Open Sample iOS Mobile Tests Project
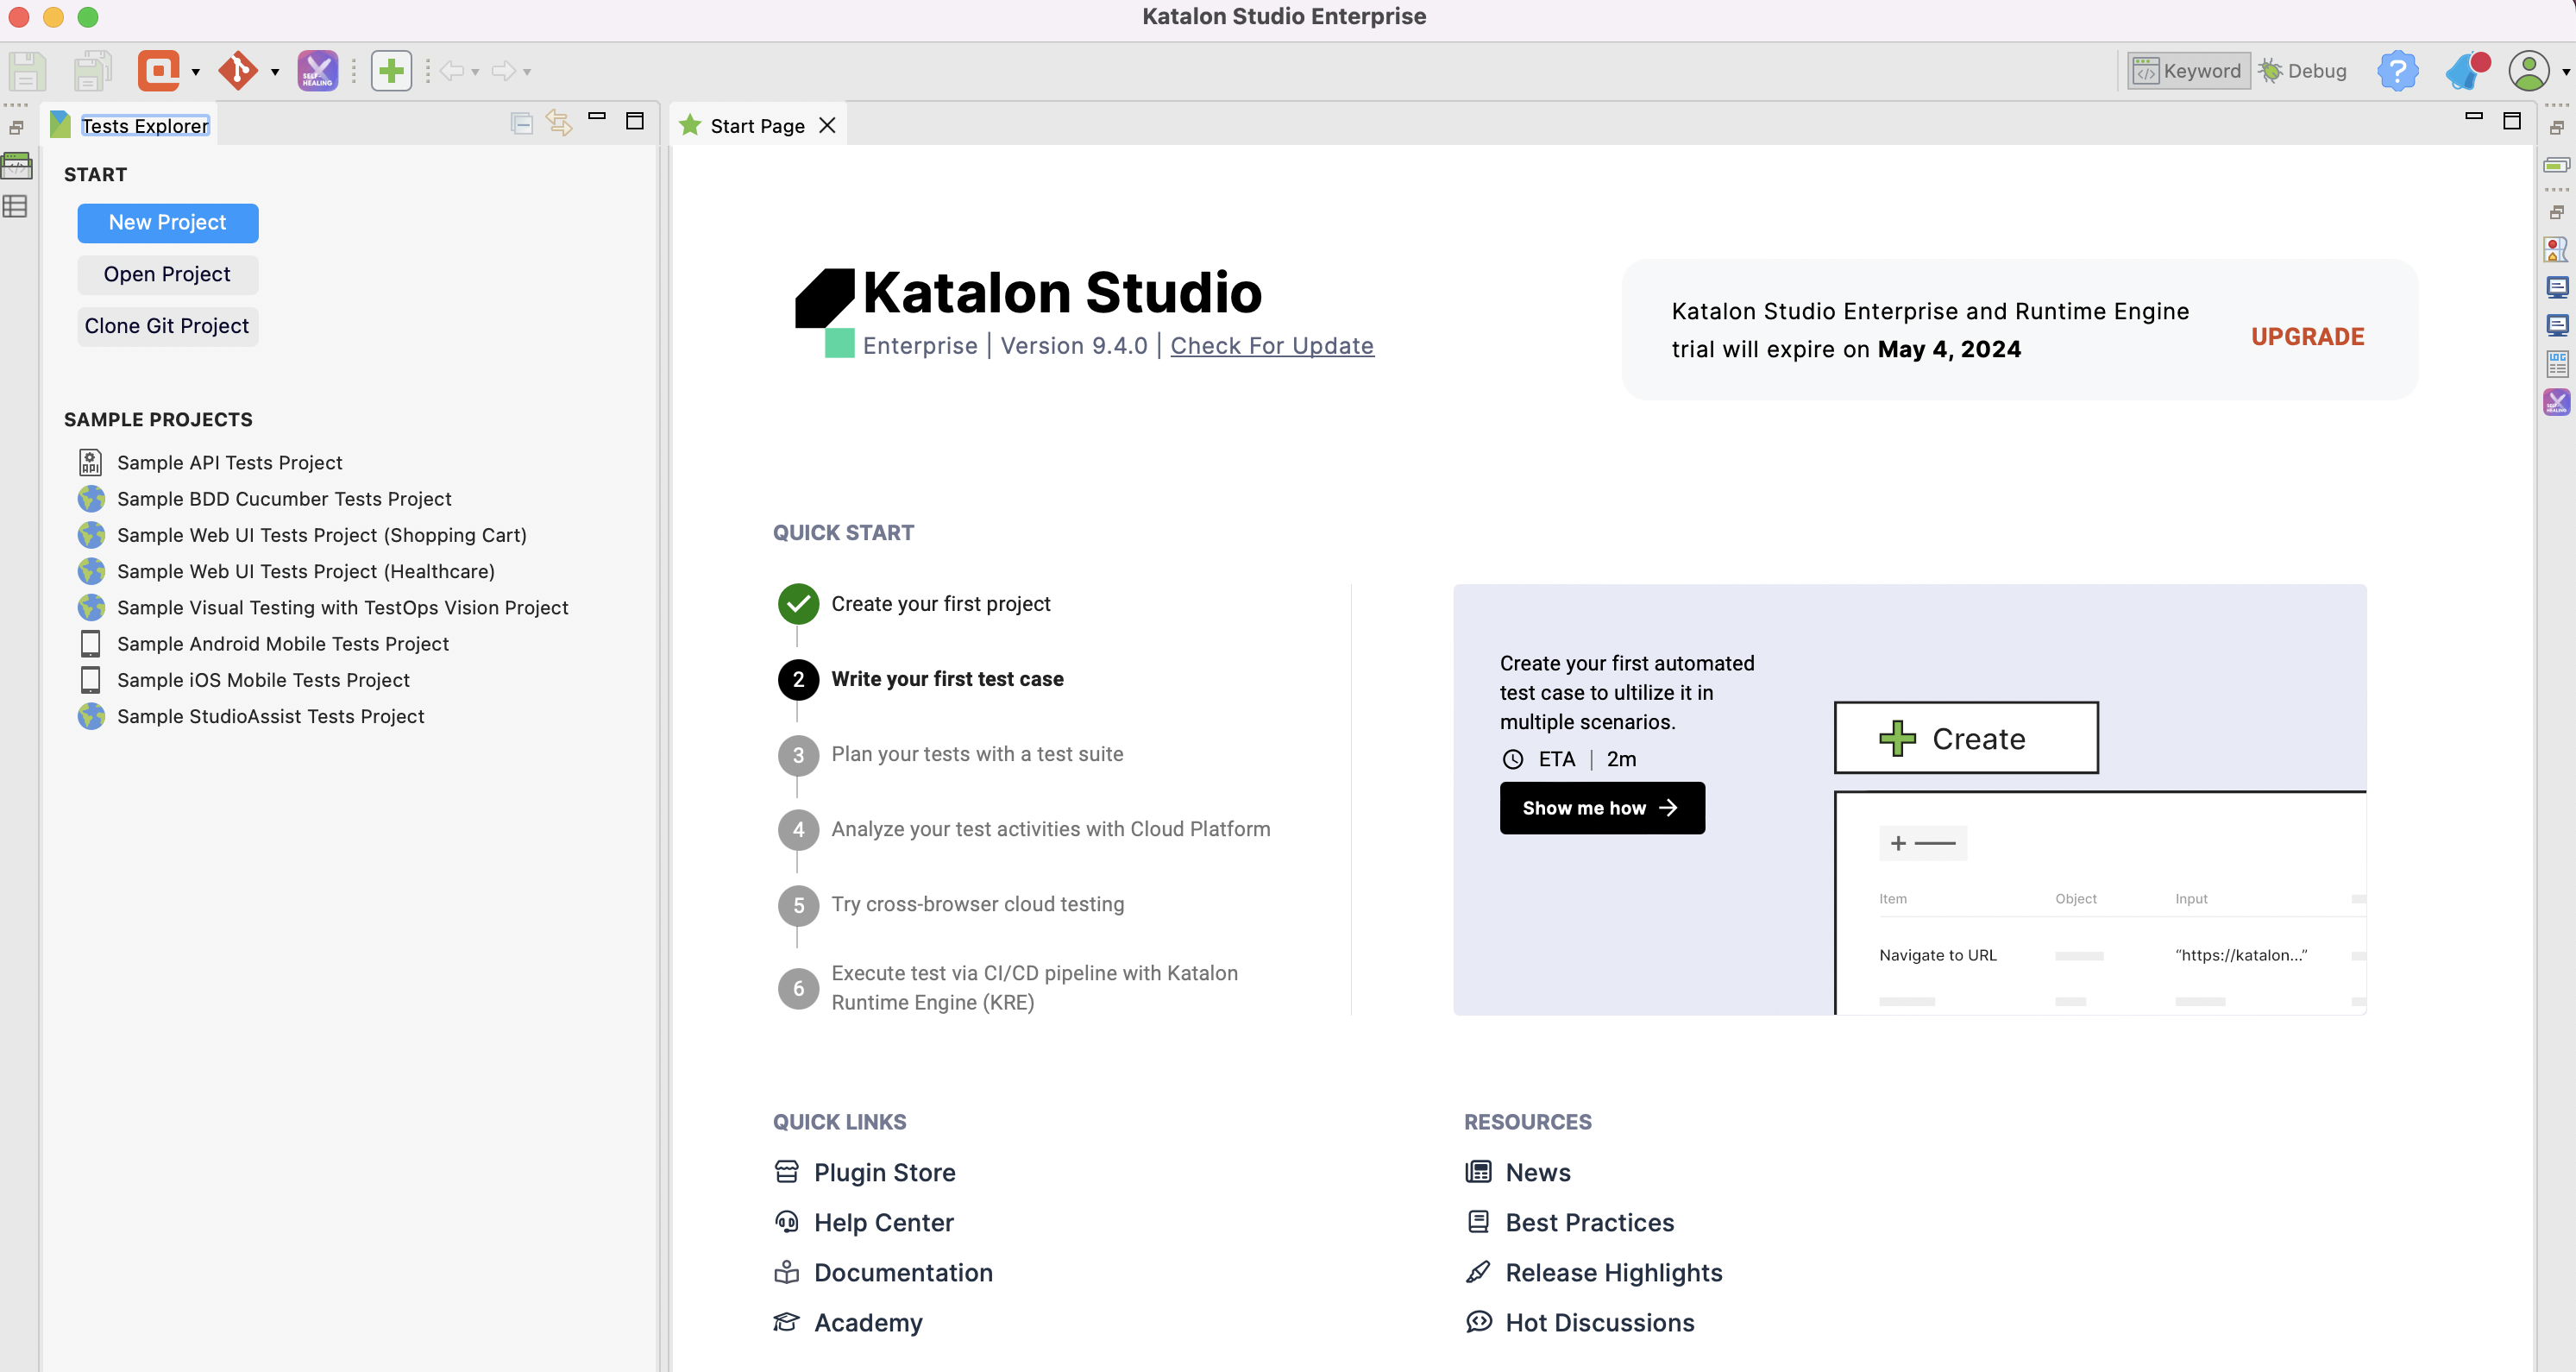This screenshot has width=2576, height=1372. click(245, 680)
